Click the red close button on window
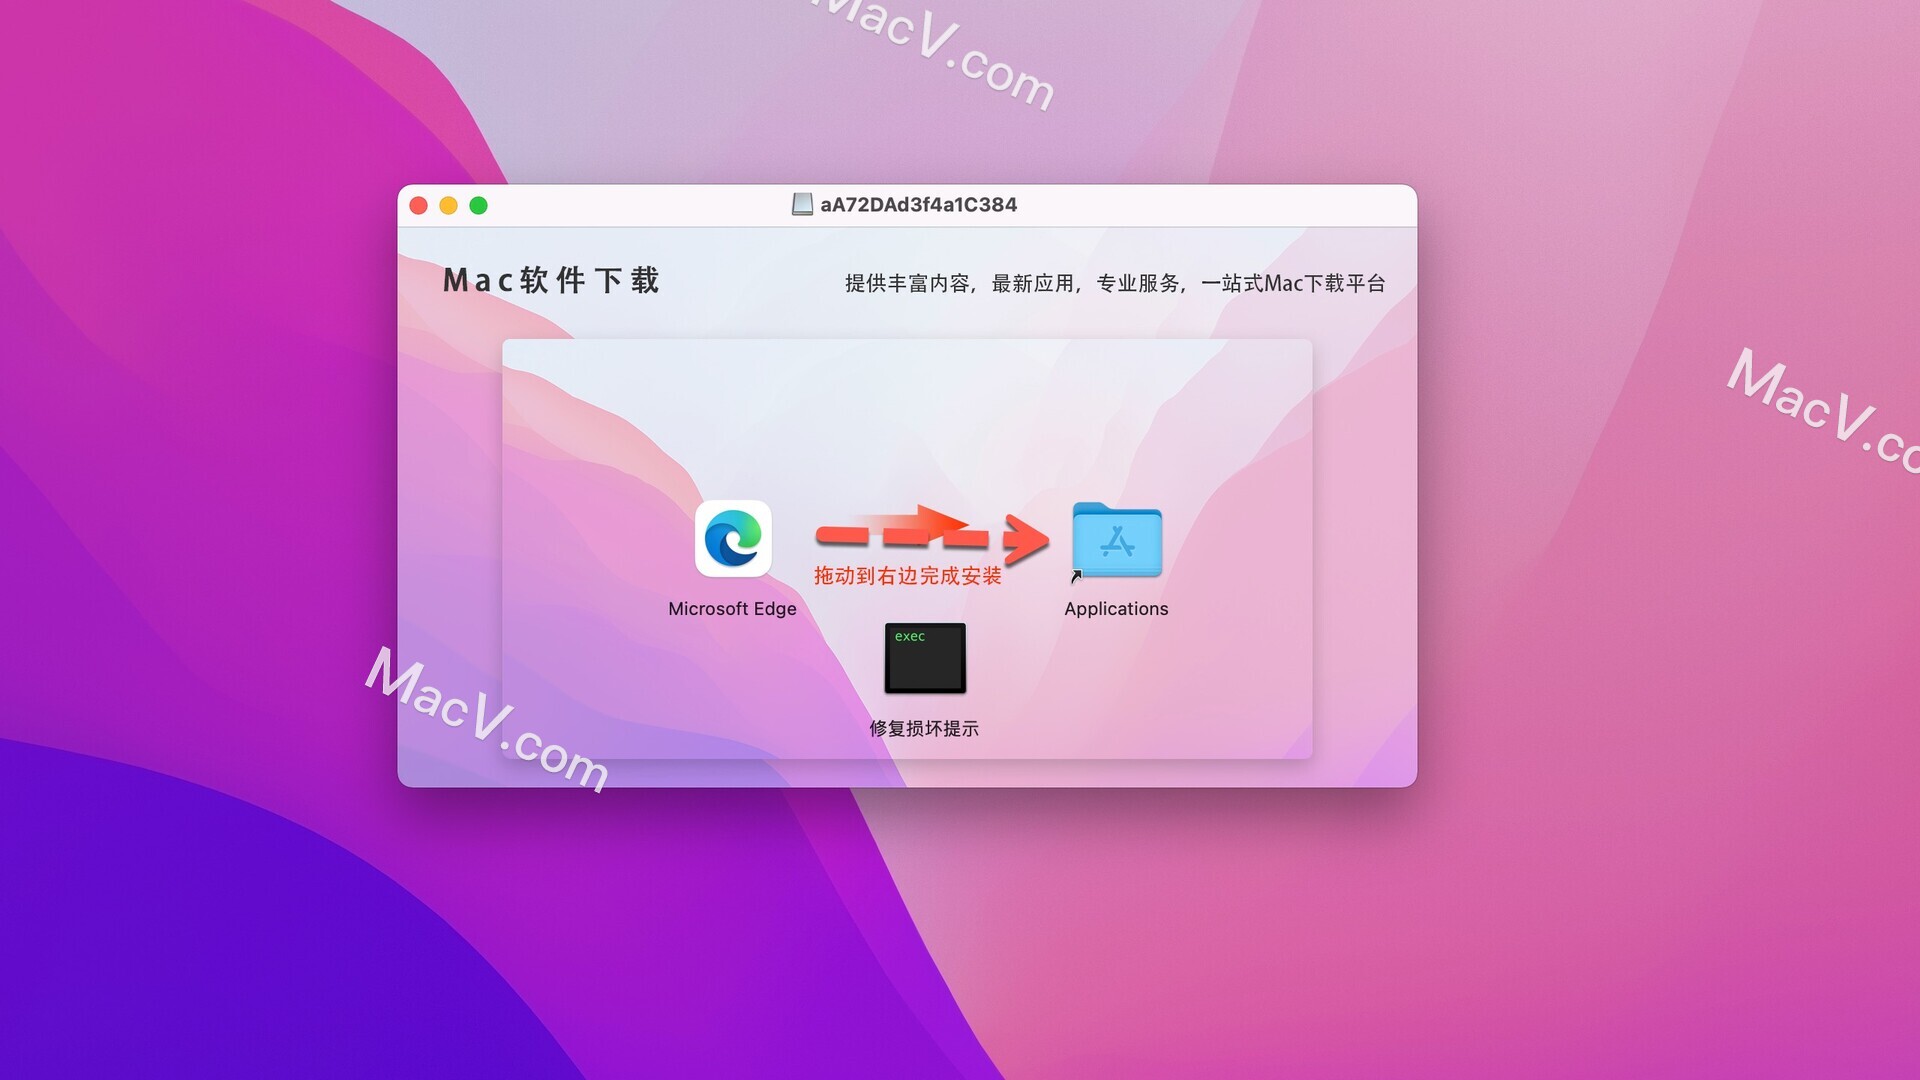 click(x=421, y=204)
